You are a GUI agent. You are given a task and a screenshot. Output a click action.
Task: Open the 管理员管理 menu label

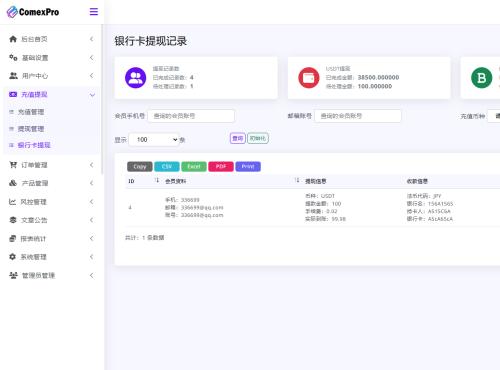tap(38, 275)
